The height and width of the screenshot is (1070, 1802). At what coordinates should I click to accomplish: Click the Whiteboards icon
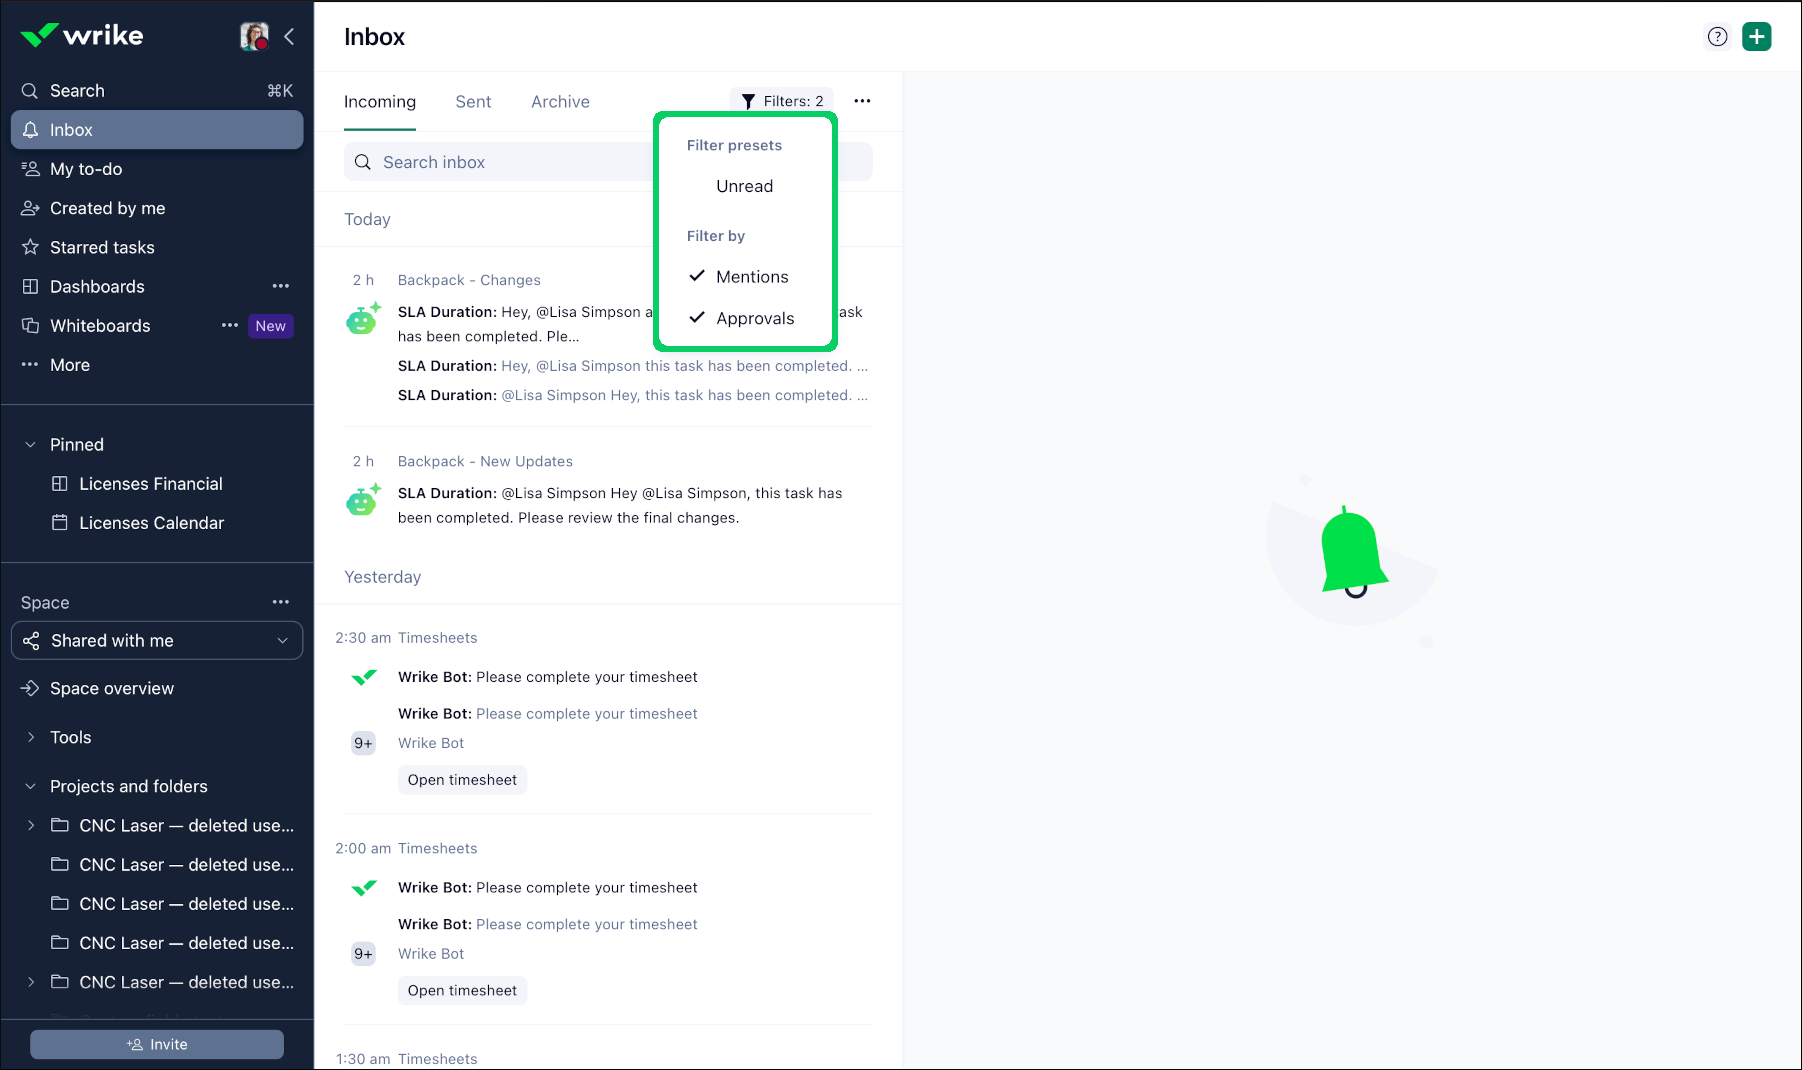point(30,326)
